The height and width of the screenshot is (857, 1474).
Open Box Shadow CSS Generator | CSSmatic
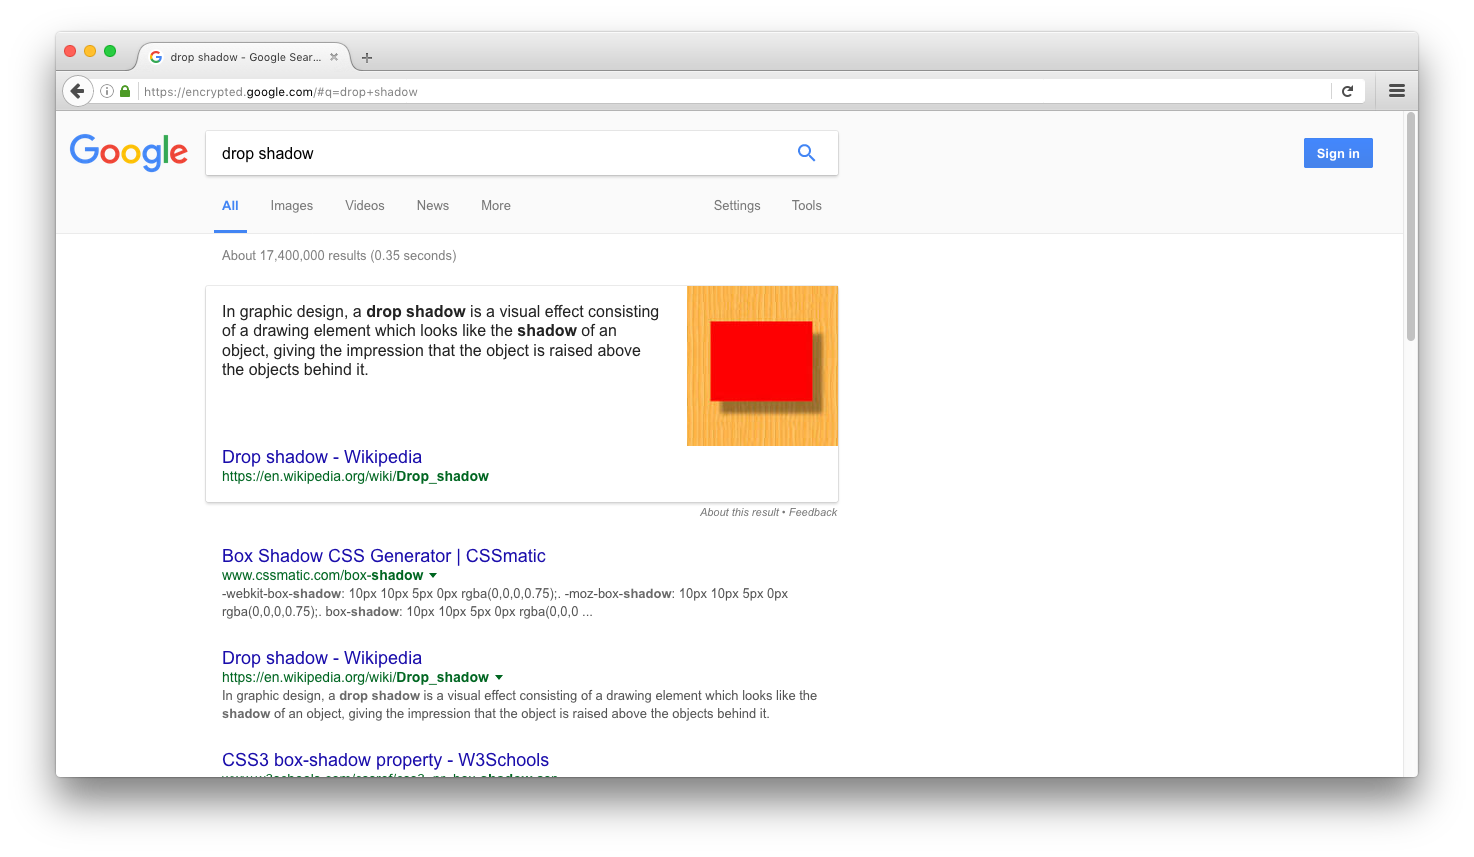click(384, 556)
